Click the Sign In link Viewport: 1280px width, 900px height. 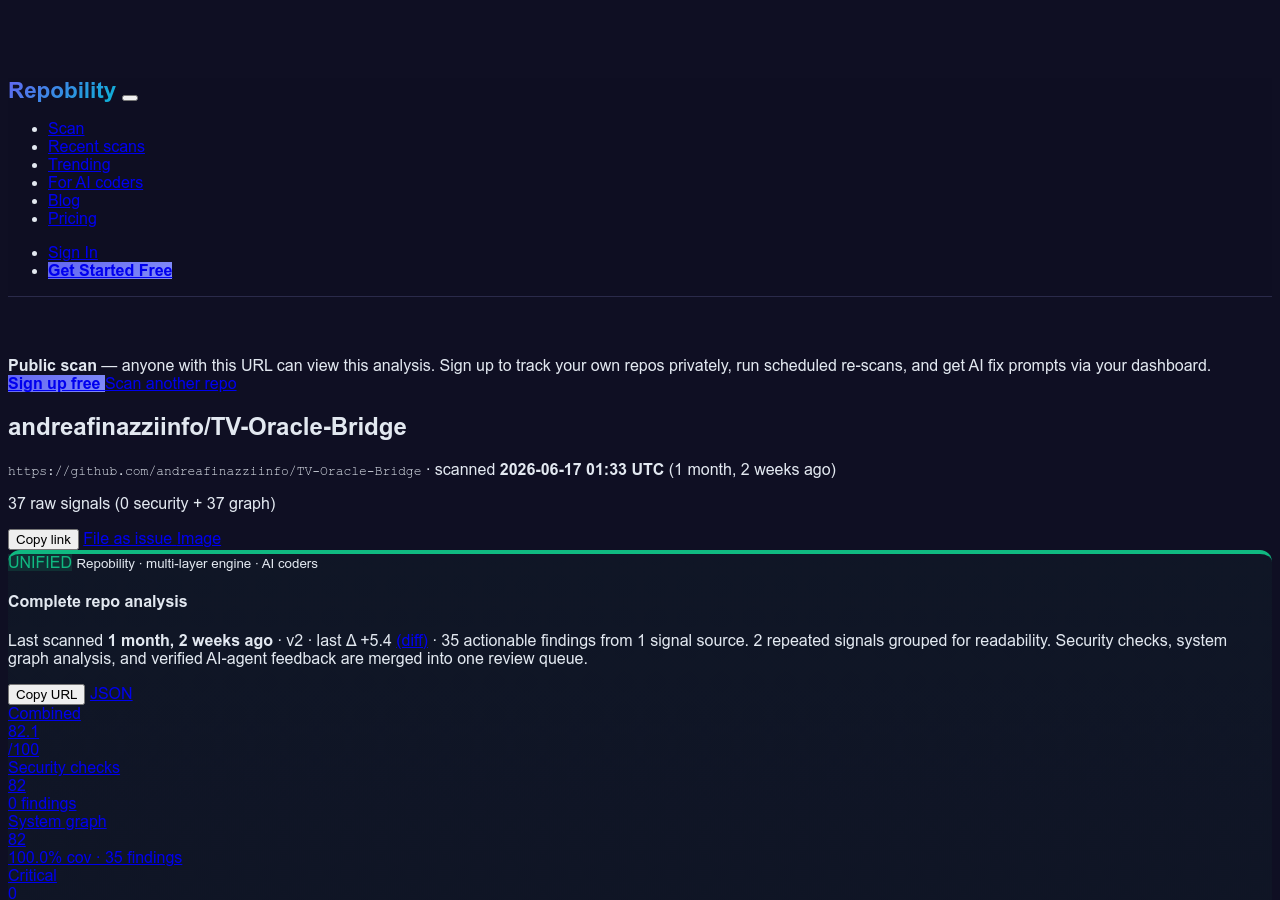(x=73, y=252)
